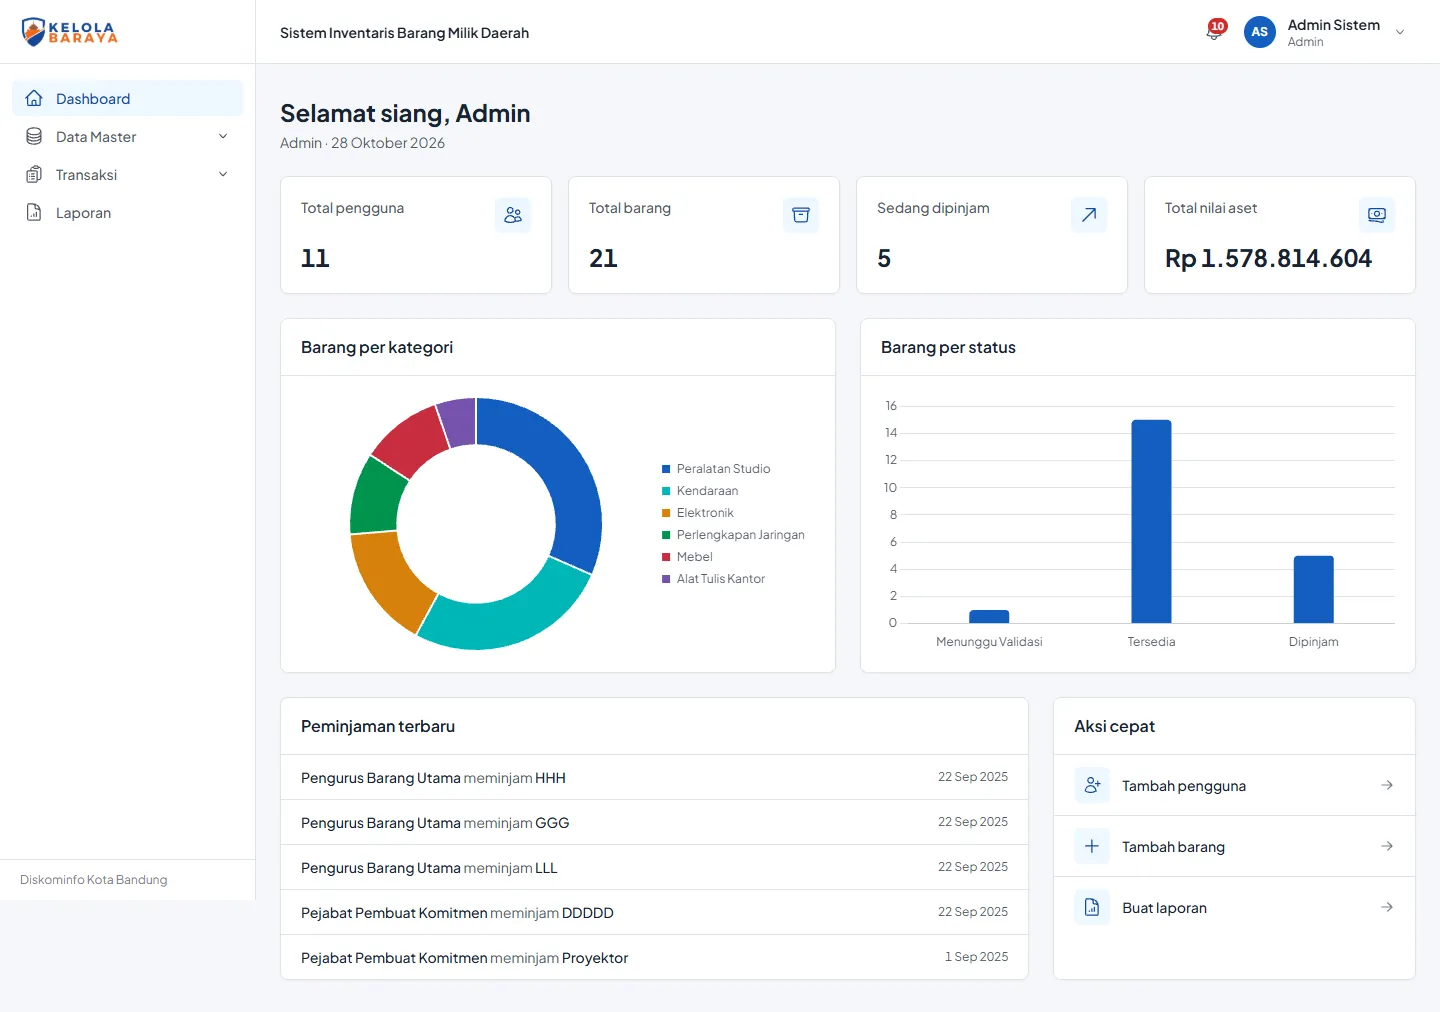The image size is (1440, 1012).
Task: Click the arrow beside Buat laporan
Action: click(x=1387, y=907)
